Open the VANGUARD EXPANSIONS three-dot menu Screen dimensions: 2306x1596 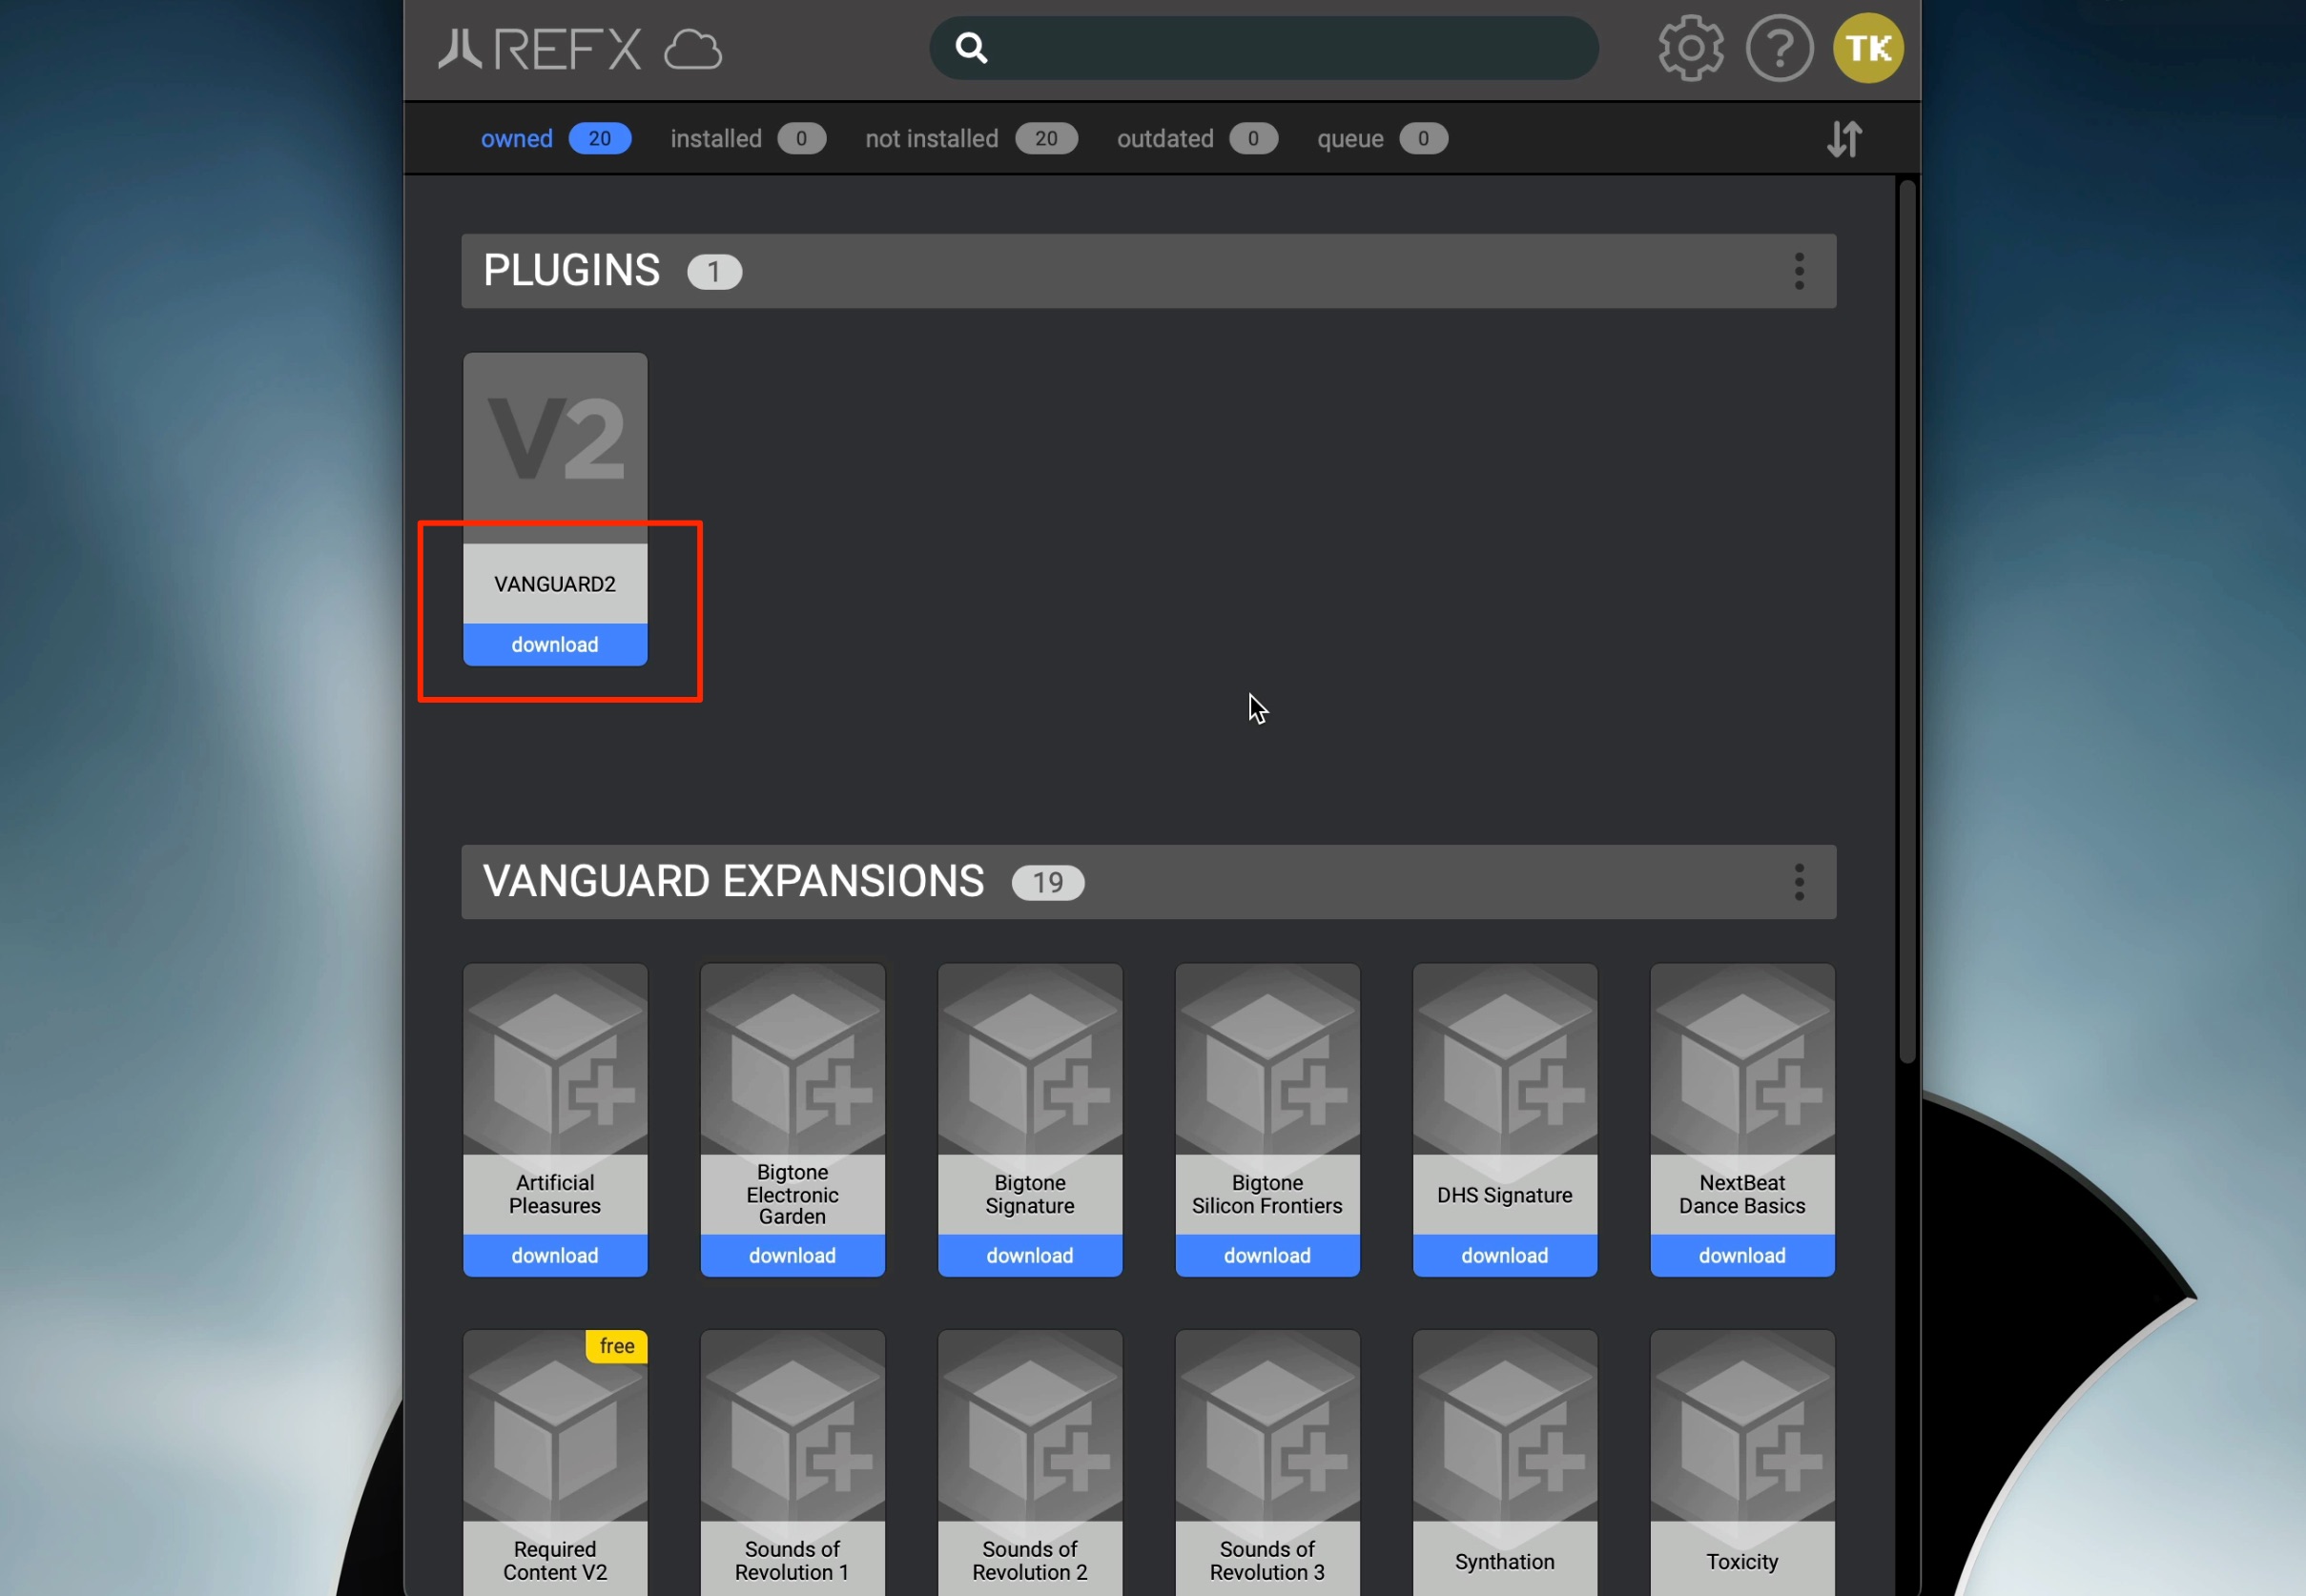pos(1799,882)
